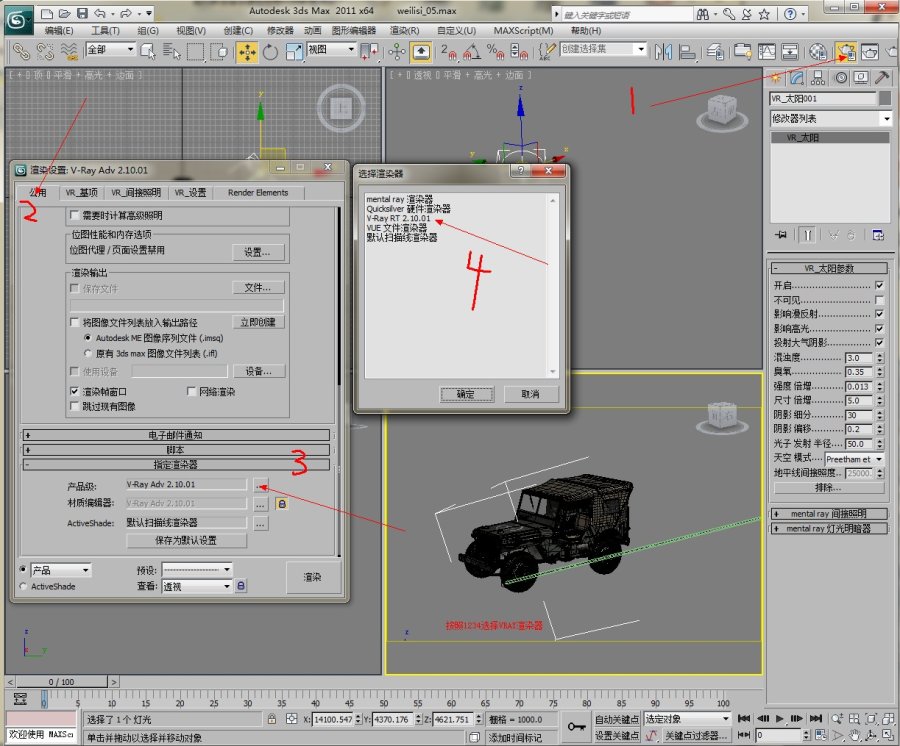This screenshot has width=900, height=746.
Task: Switch to the 'Render Elements' tab
Action: (258, 193)
